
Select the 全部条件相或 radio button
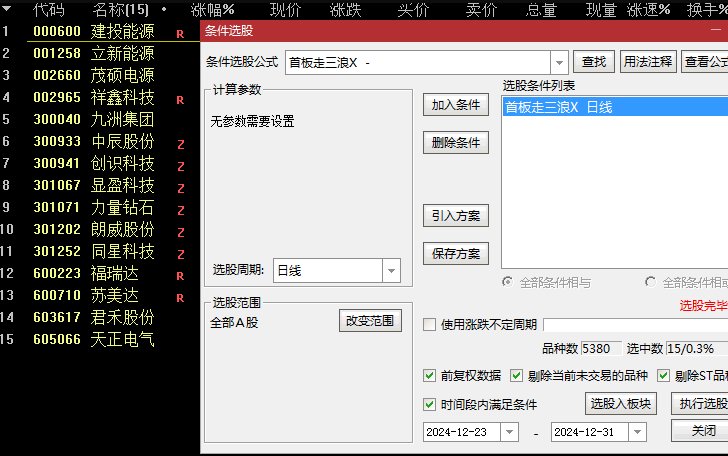650,282
